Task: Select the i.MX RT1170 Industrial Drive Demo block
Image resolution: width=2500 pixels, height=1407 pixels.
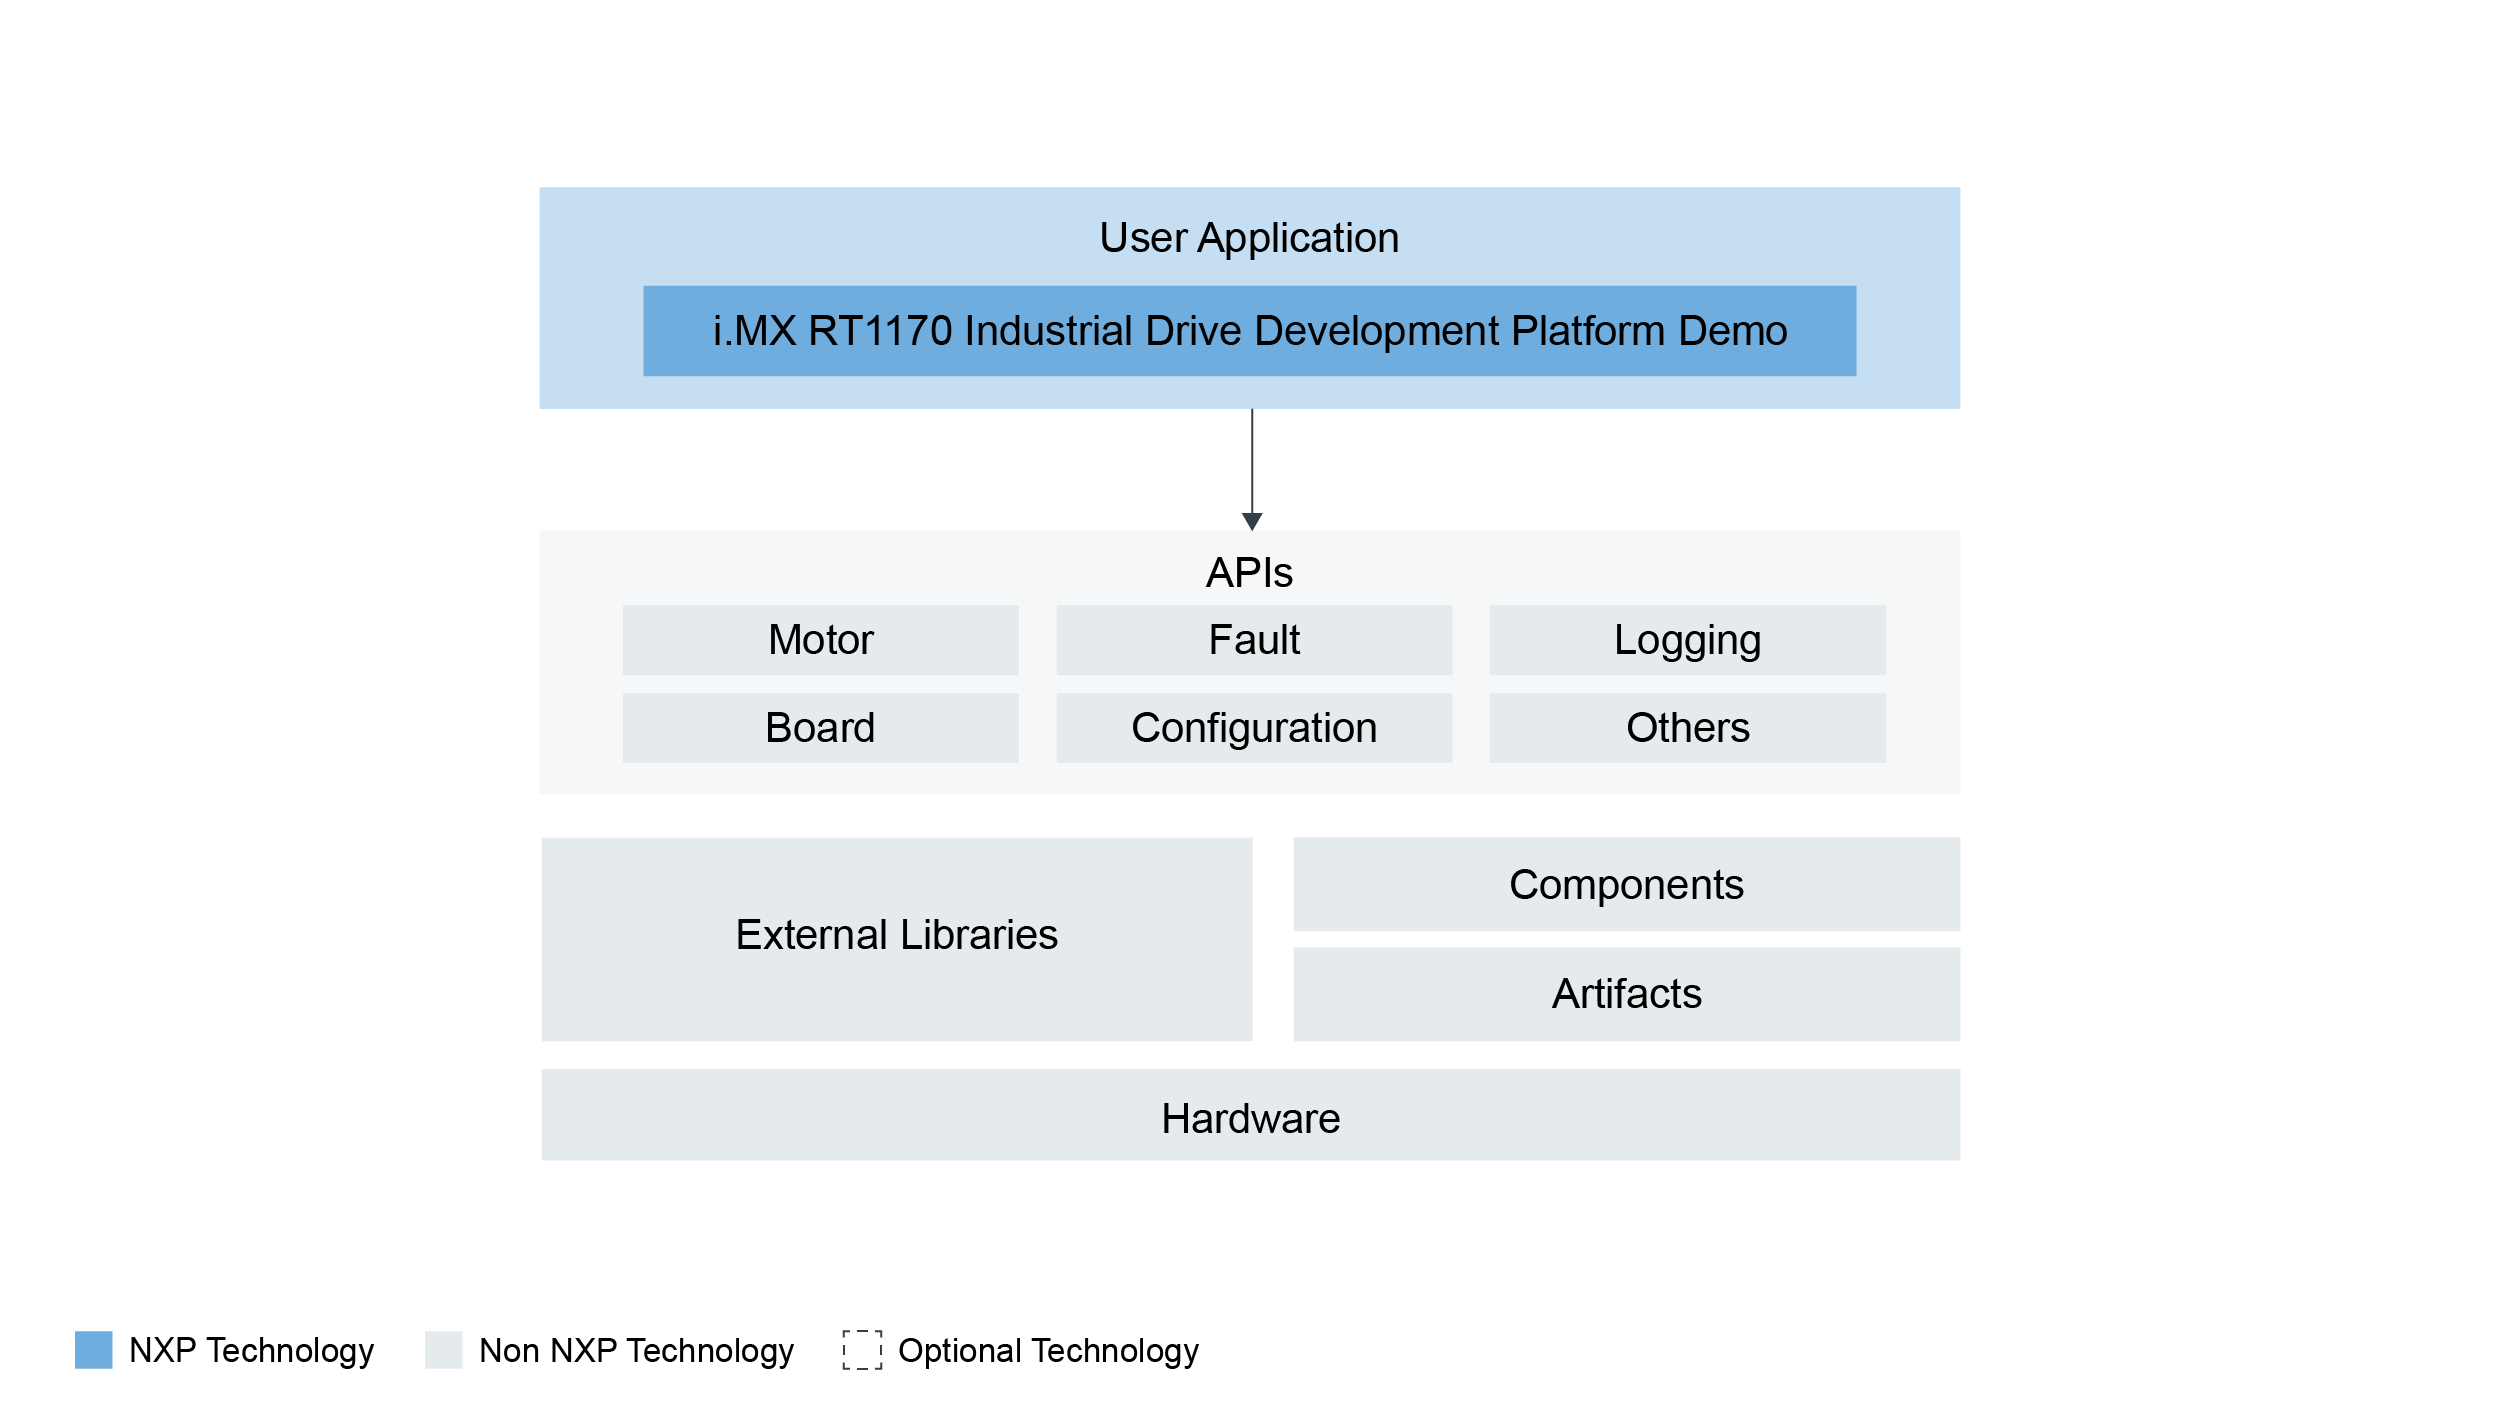Action: pyautogui.click(x=1249, y=331)
